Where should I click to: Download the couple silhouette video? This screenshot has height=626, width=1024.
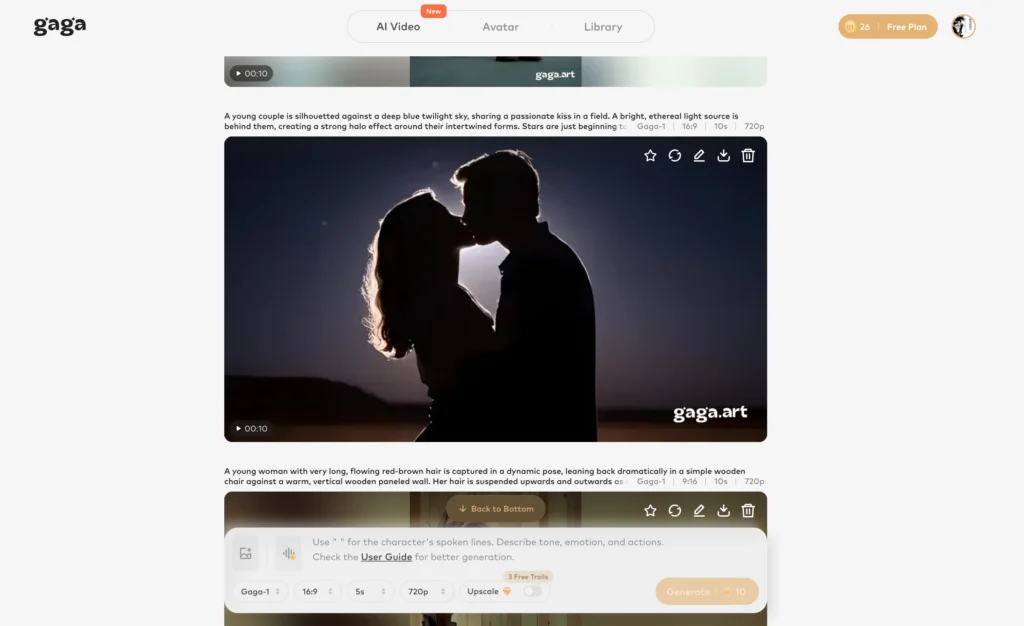723,155
